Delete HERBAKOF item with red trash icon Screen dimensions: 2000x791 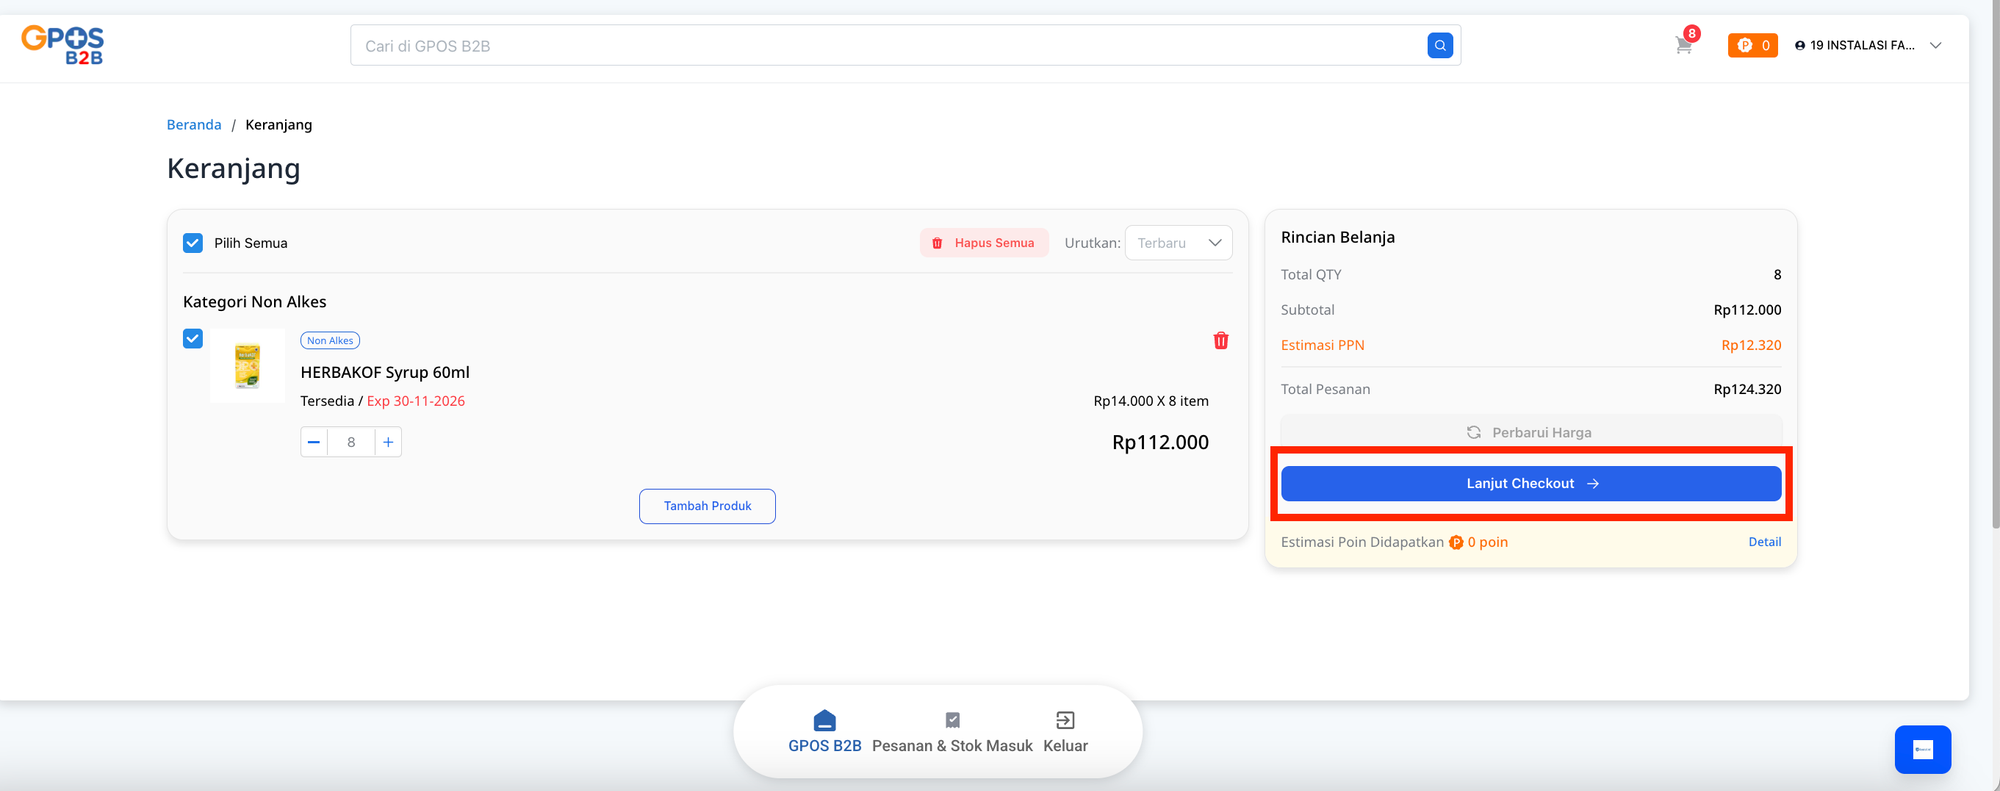[1220, 341]
